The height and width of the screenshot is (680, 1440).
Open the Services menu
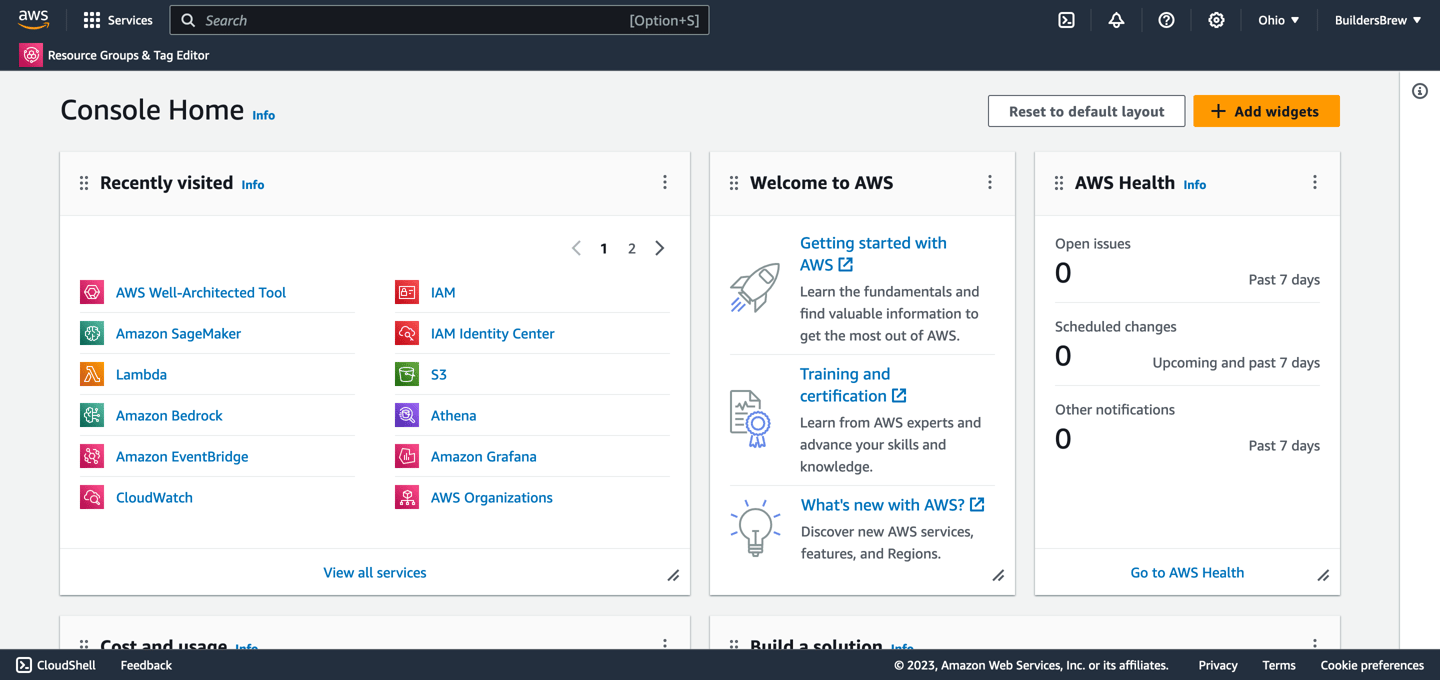point(118,20)
